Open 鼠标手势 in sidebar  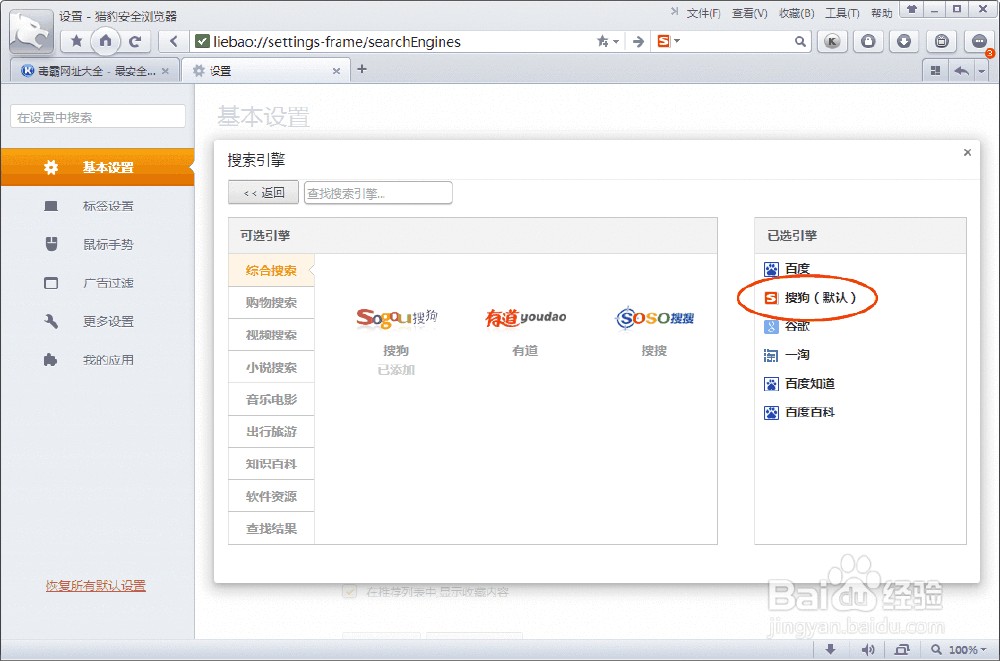tap(97, 244)
